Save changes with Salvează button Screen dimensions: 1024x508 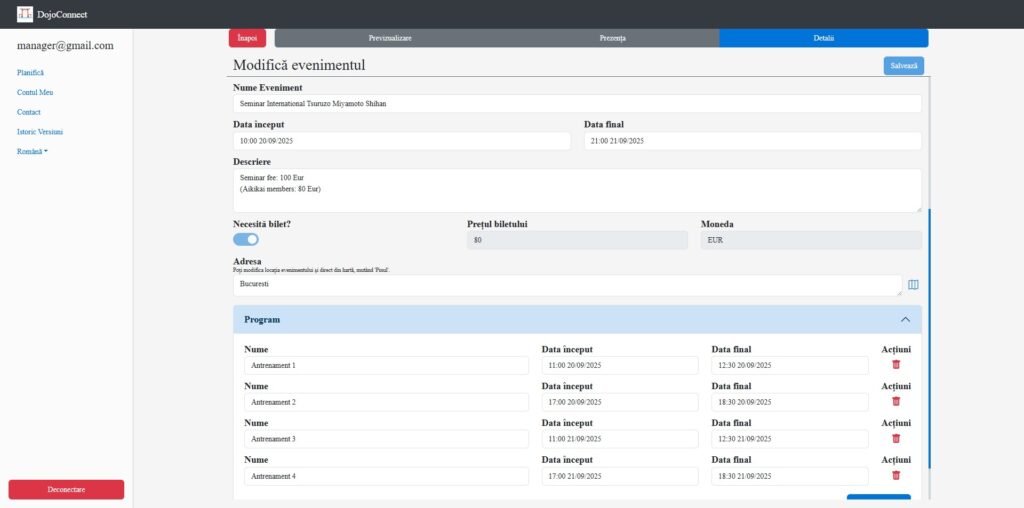(904, 66)
